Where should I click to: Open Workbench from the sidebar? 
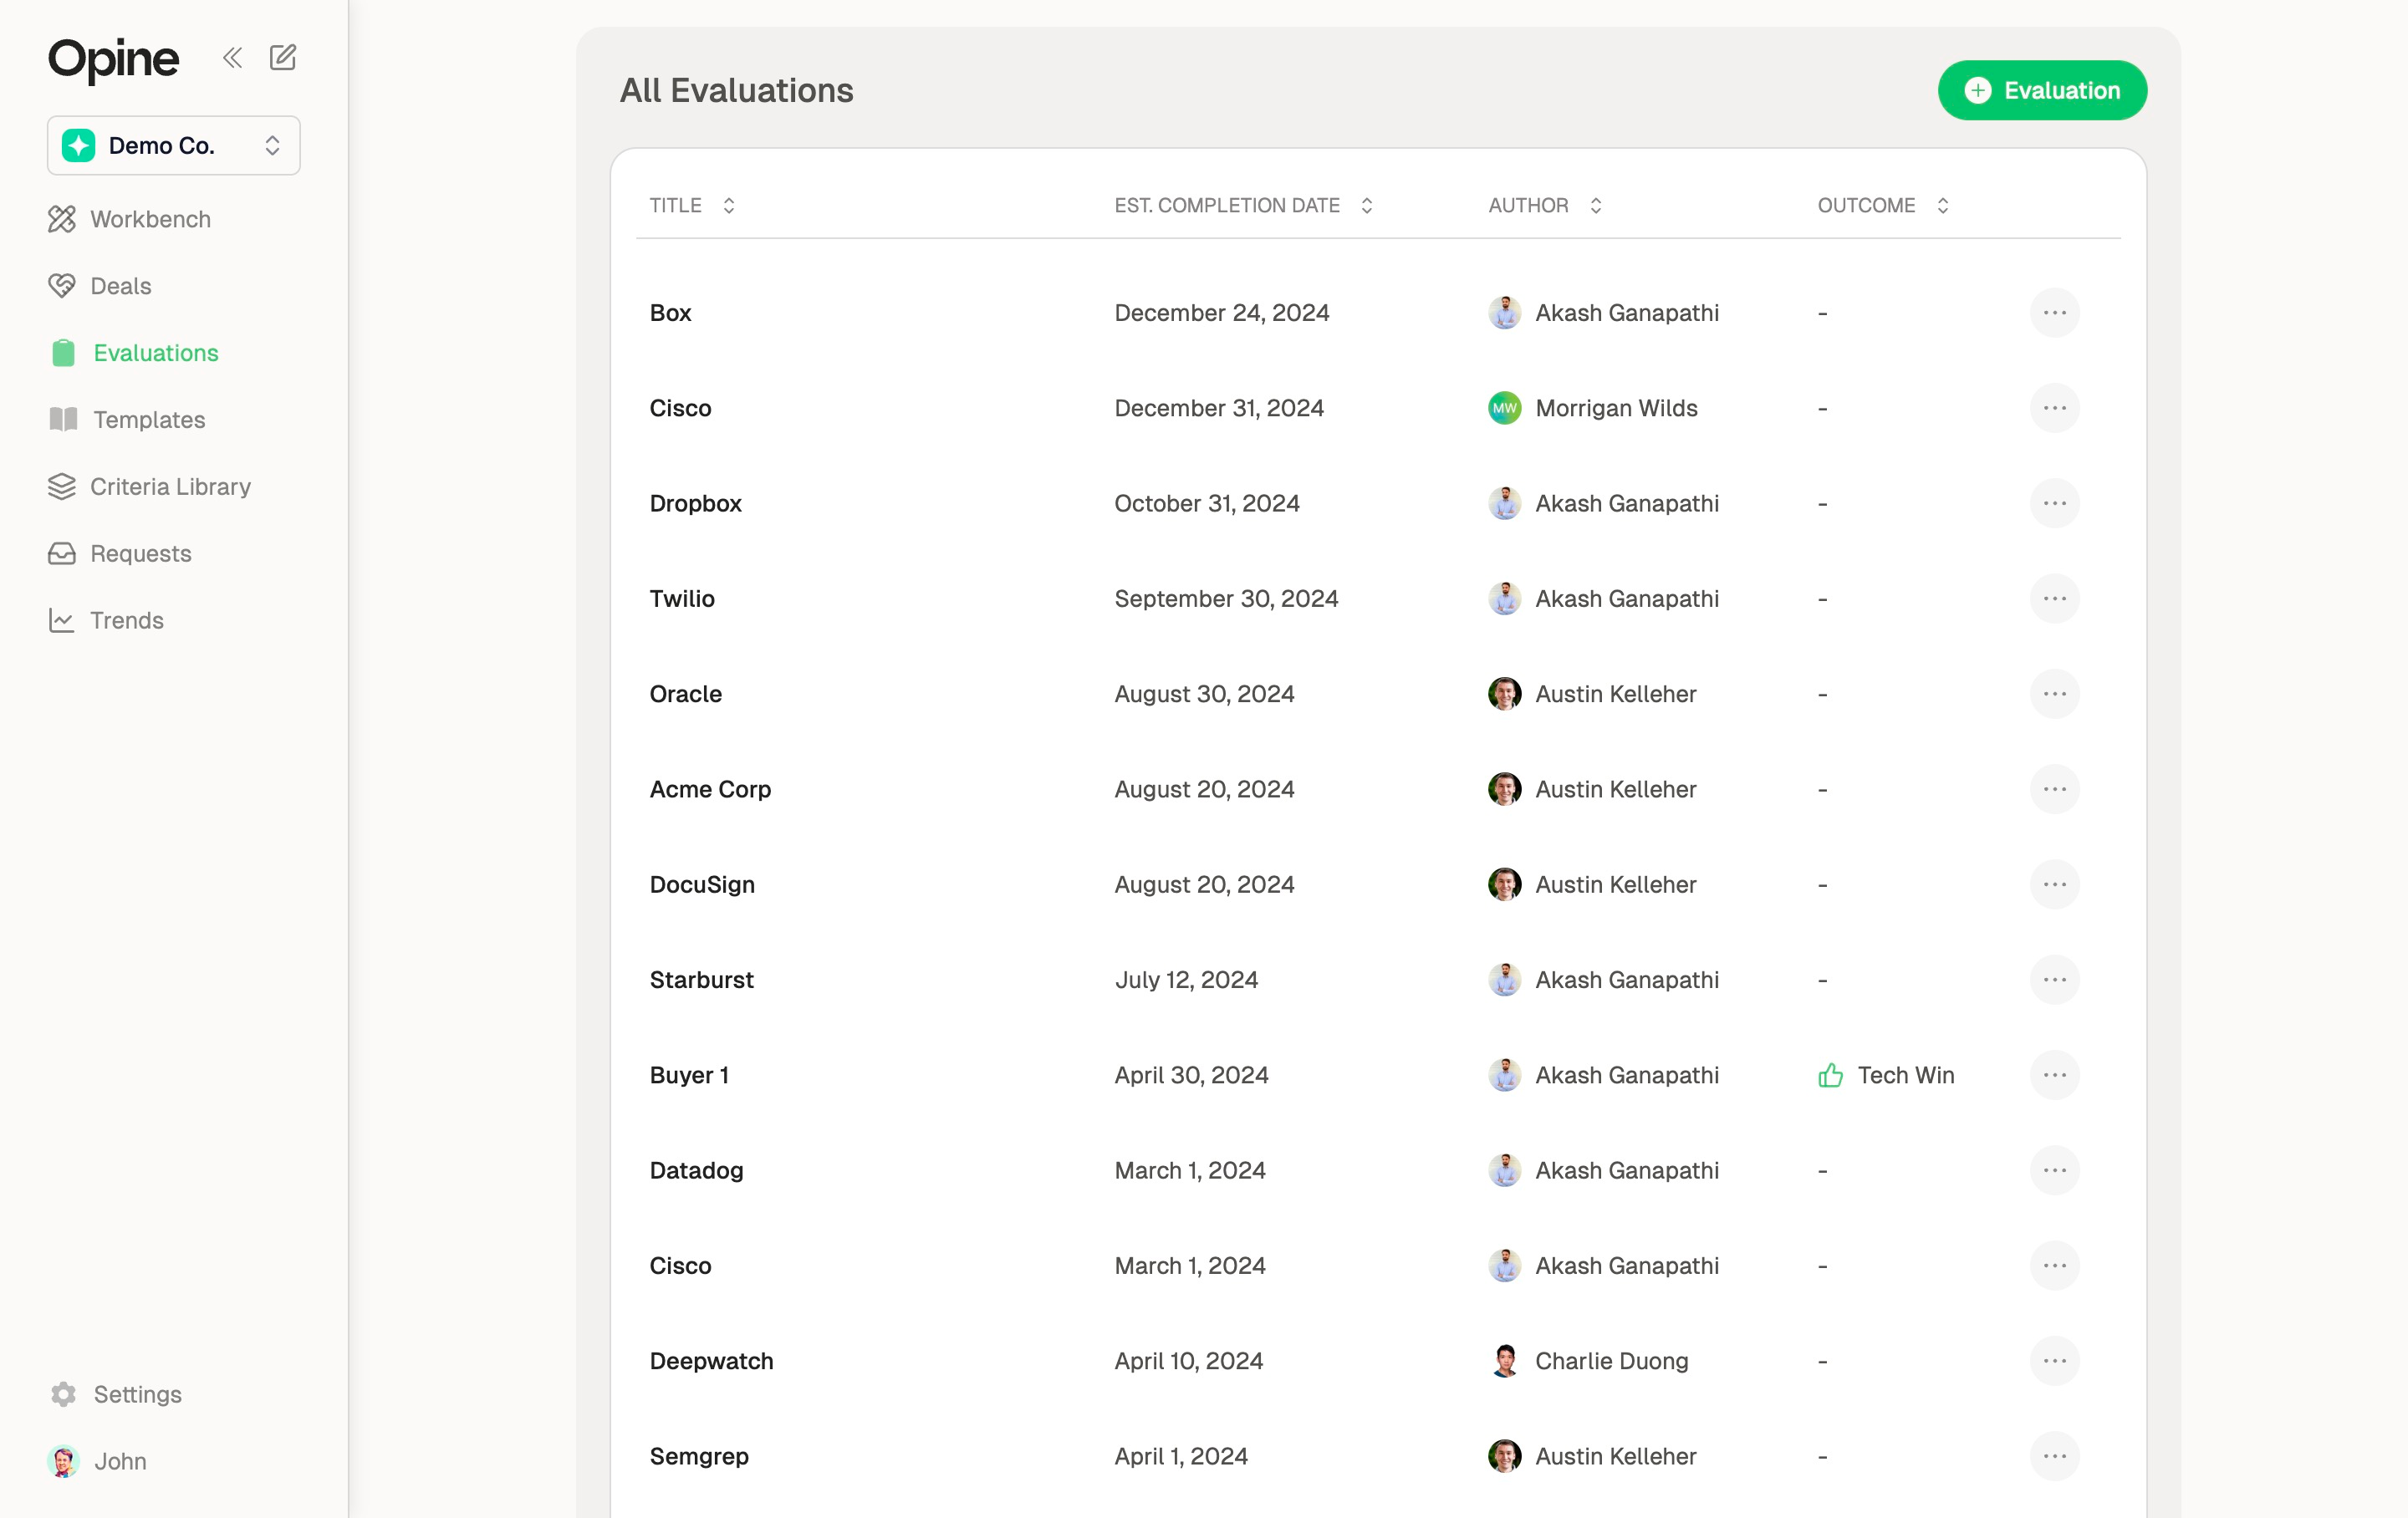point(150,219)
